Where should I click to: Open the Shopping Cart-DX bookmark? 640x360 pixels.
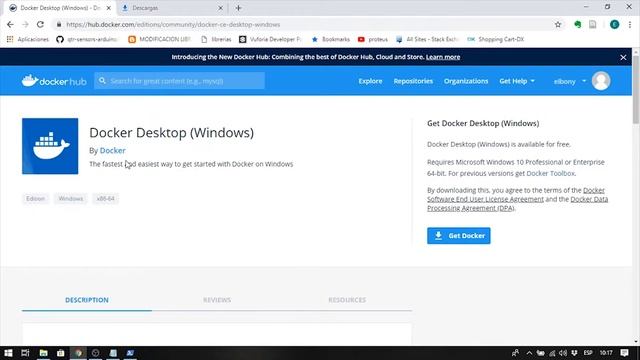click(496, 39)
